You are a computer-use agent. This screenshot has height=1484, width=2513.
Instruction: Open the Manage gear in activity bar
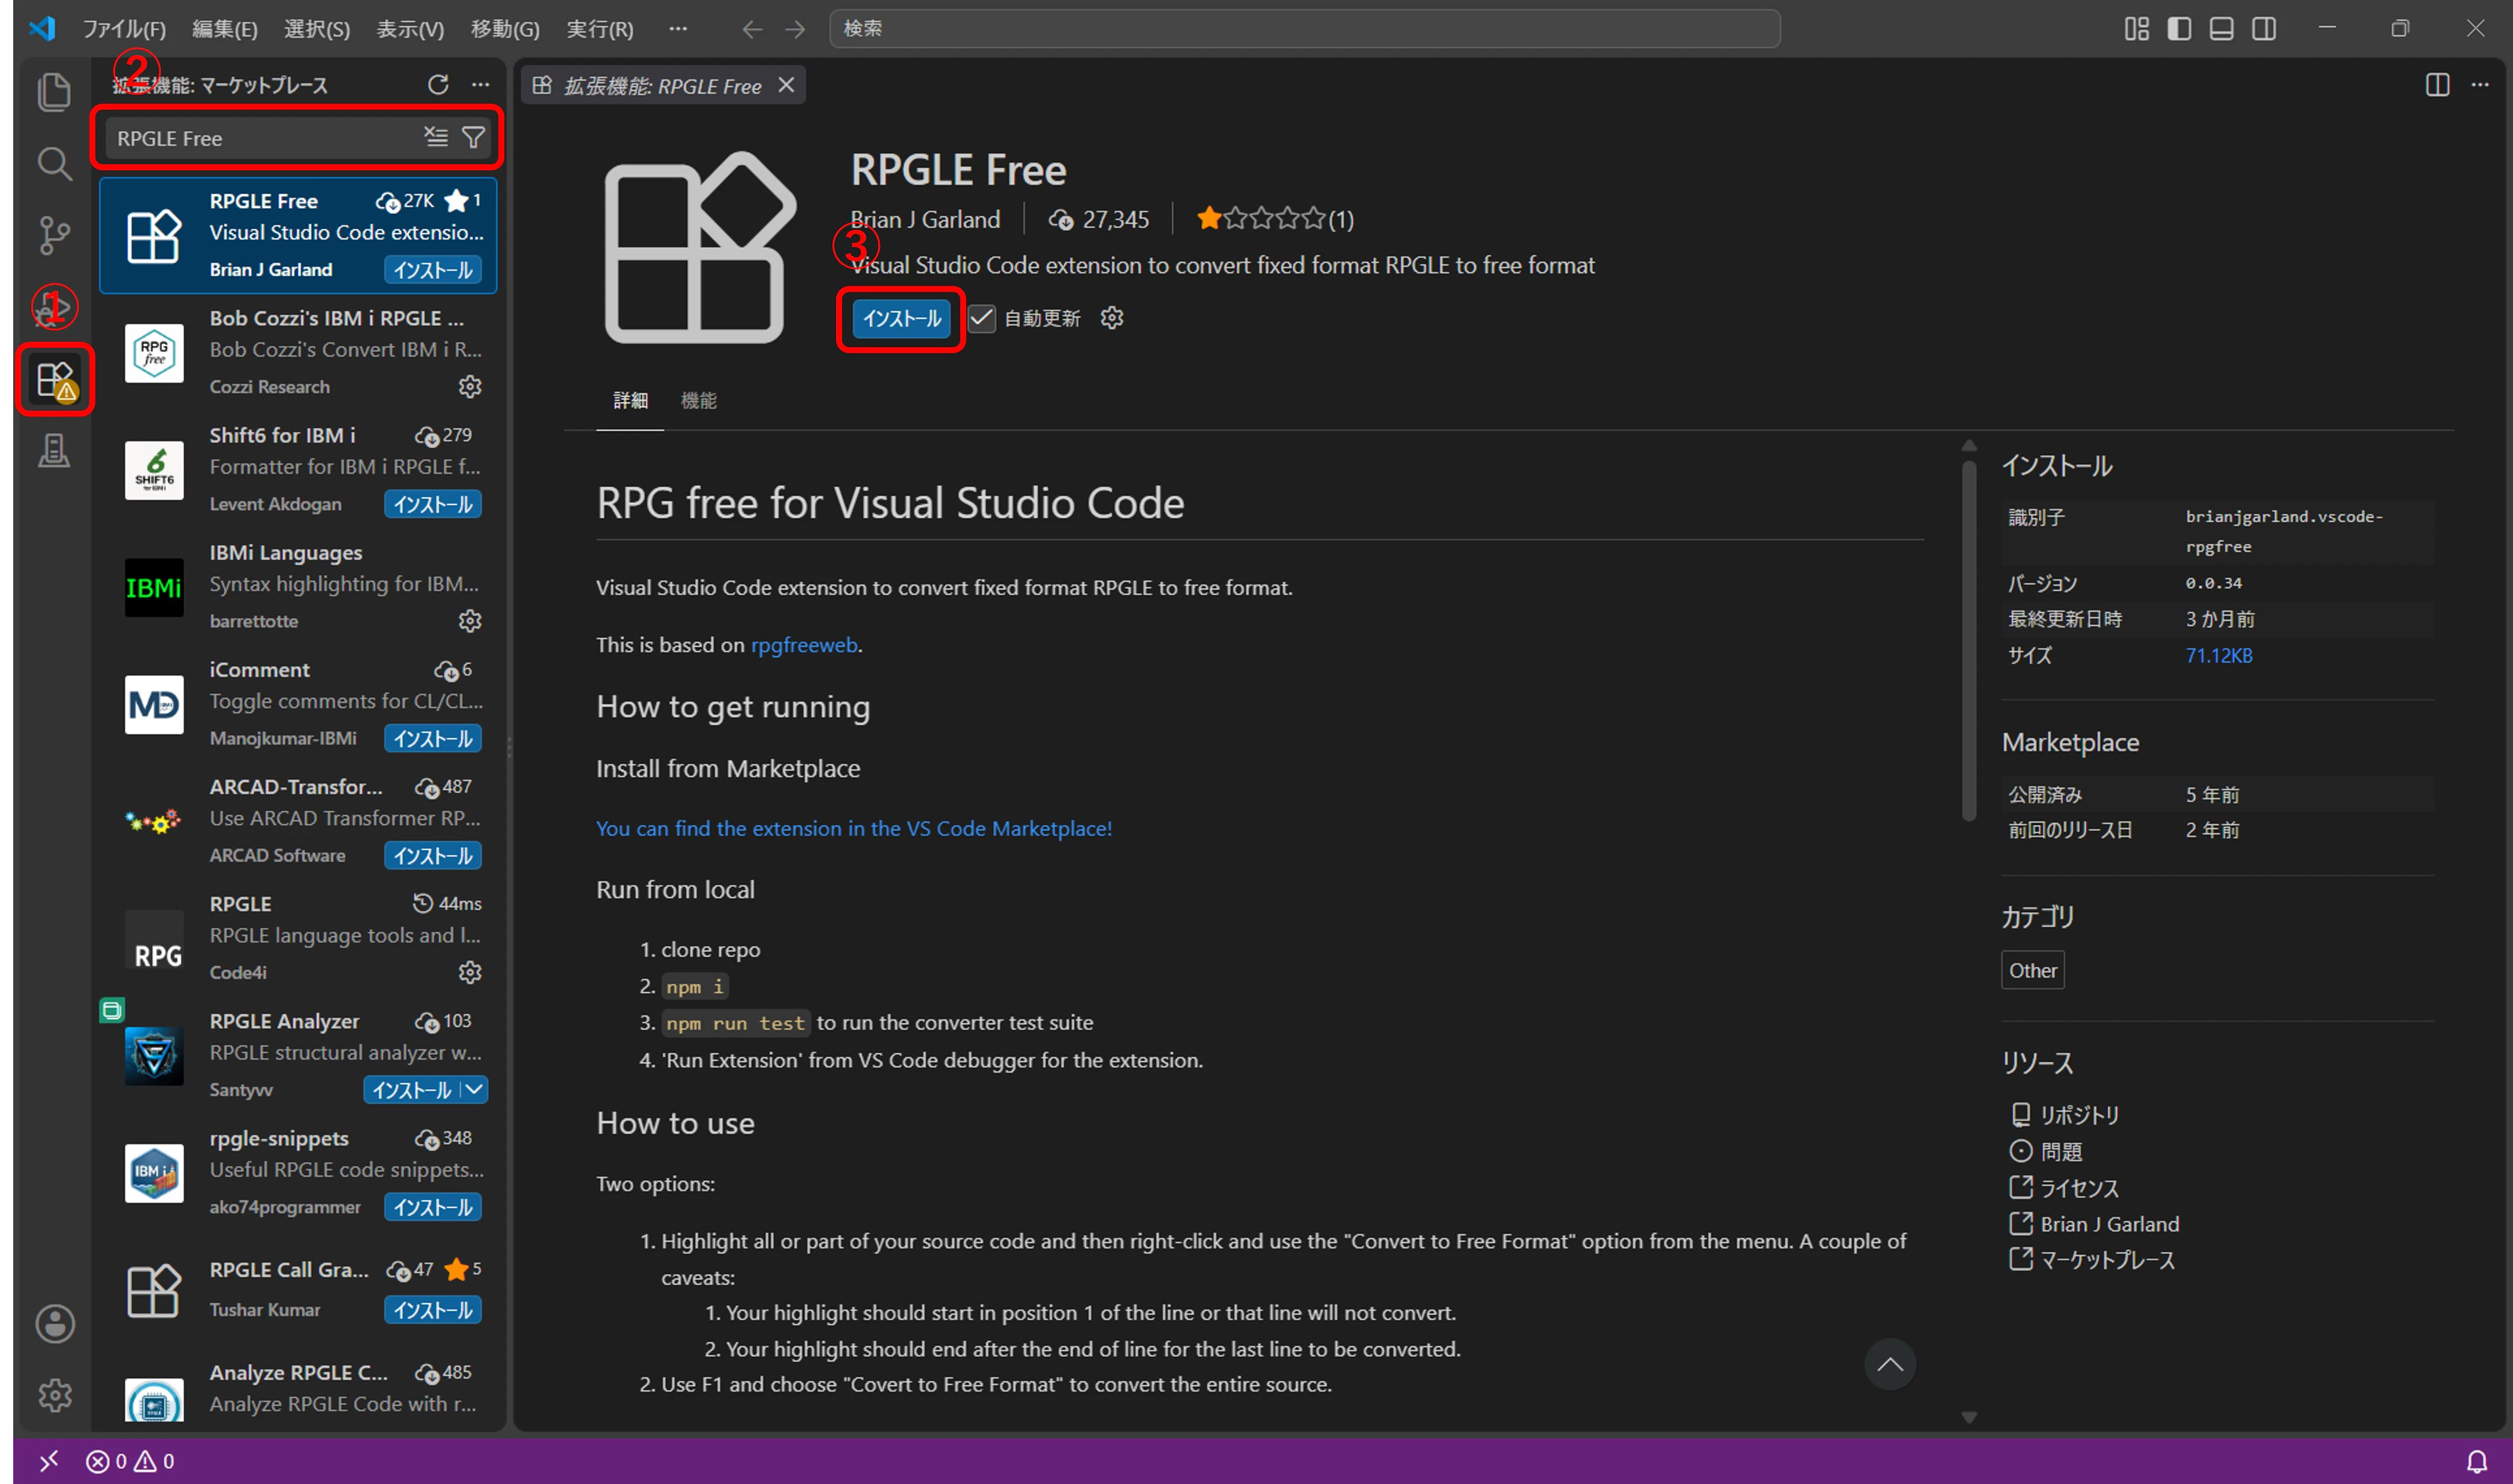click(54, 1395)
